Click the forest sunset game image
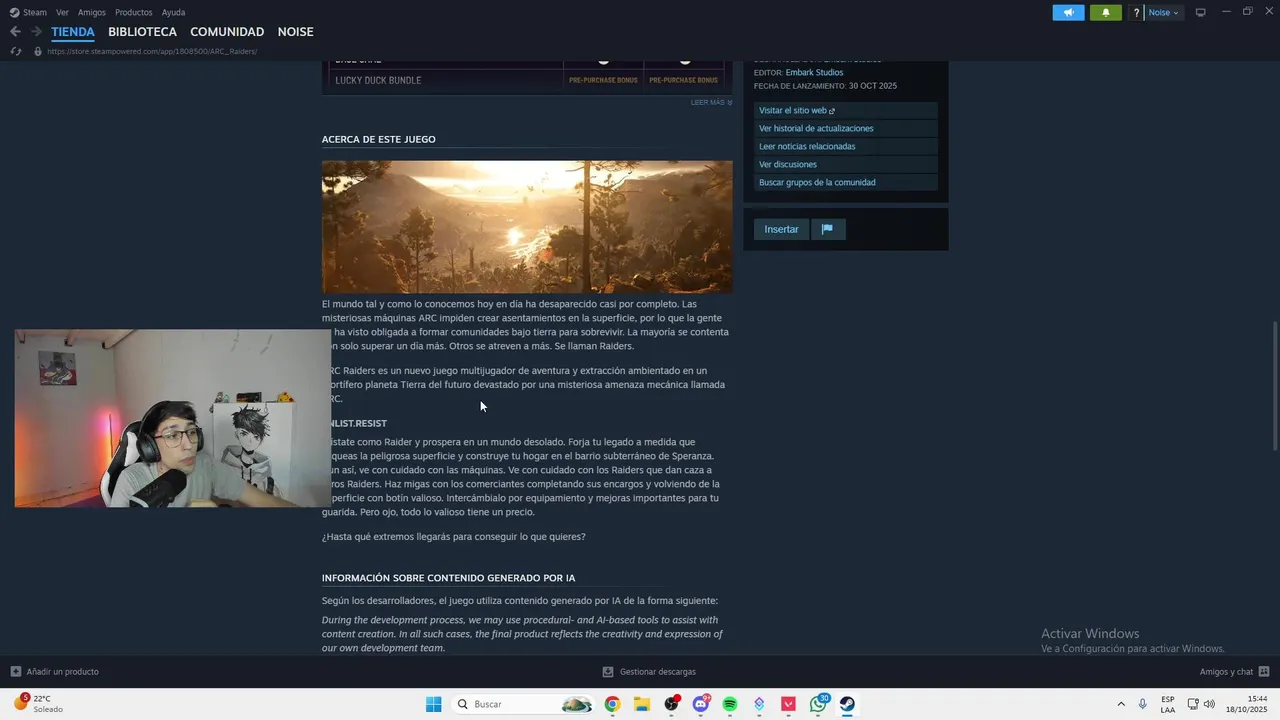Screen dimensions: 1280x720 point(527,227)
